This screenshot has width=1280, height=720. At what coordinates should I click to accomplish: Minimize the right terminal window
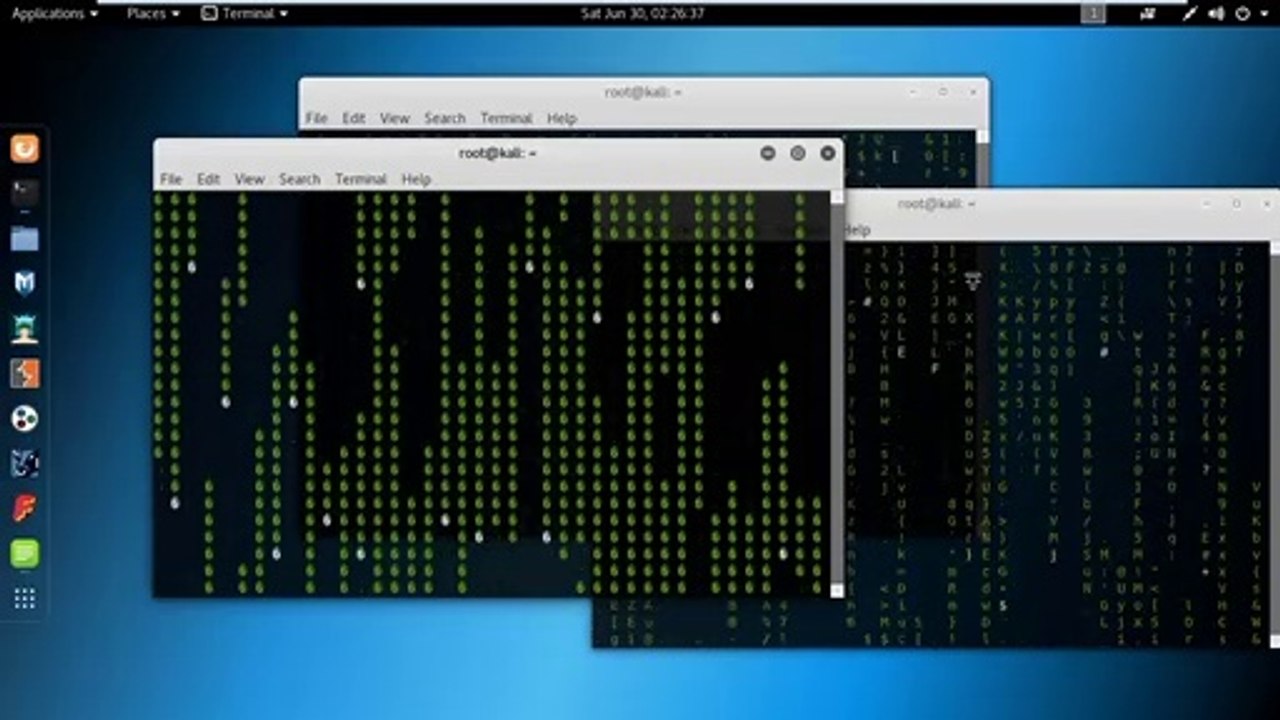pos(1208,203)
